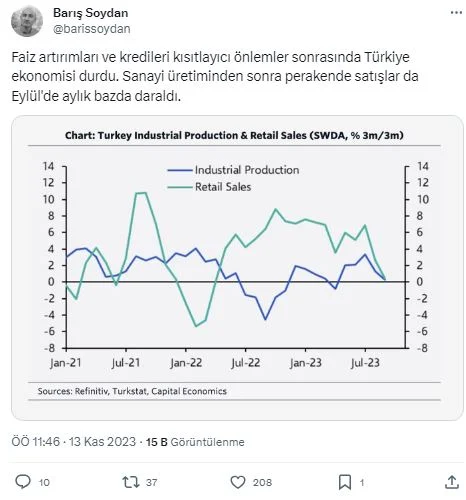This screenshot has height=500, width=466.
Task: Bookmark this tweet
Action: (x=345, y=482)
